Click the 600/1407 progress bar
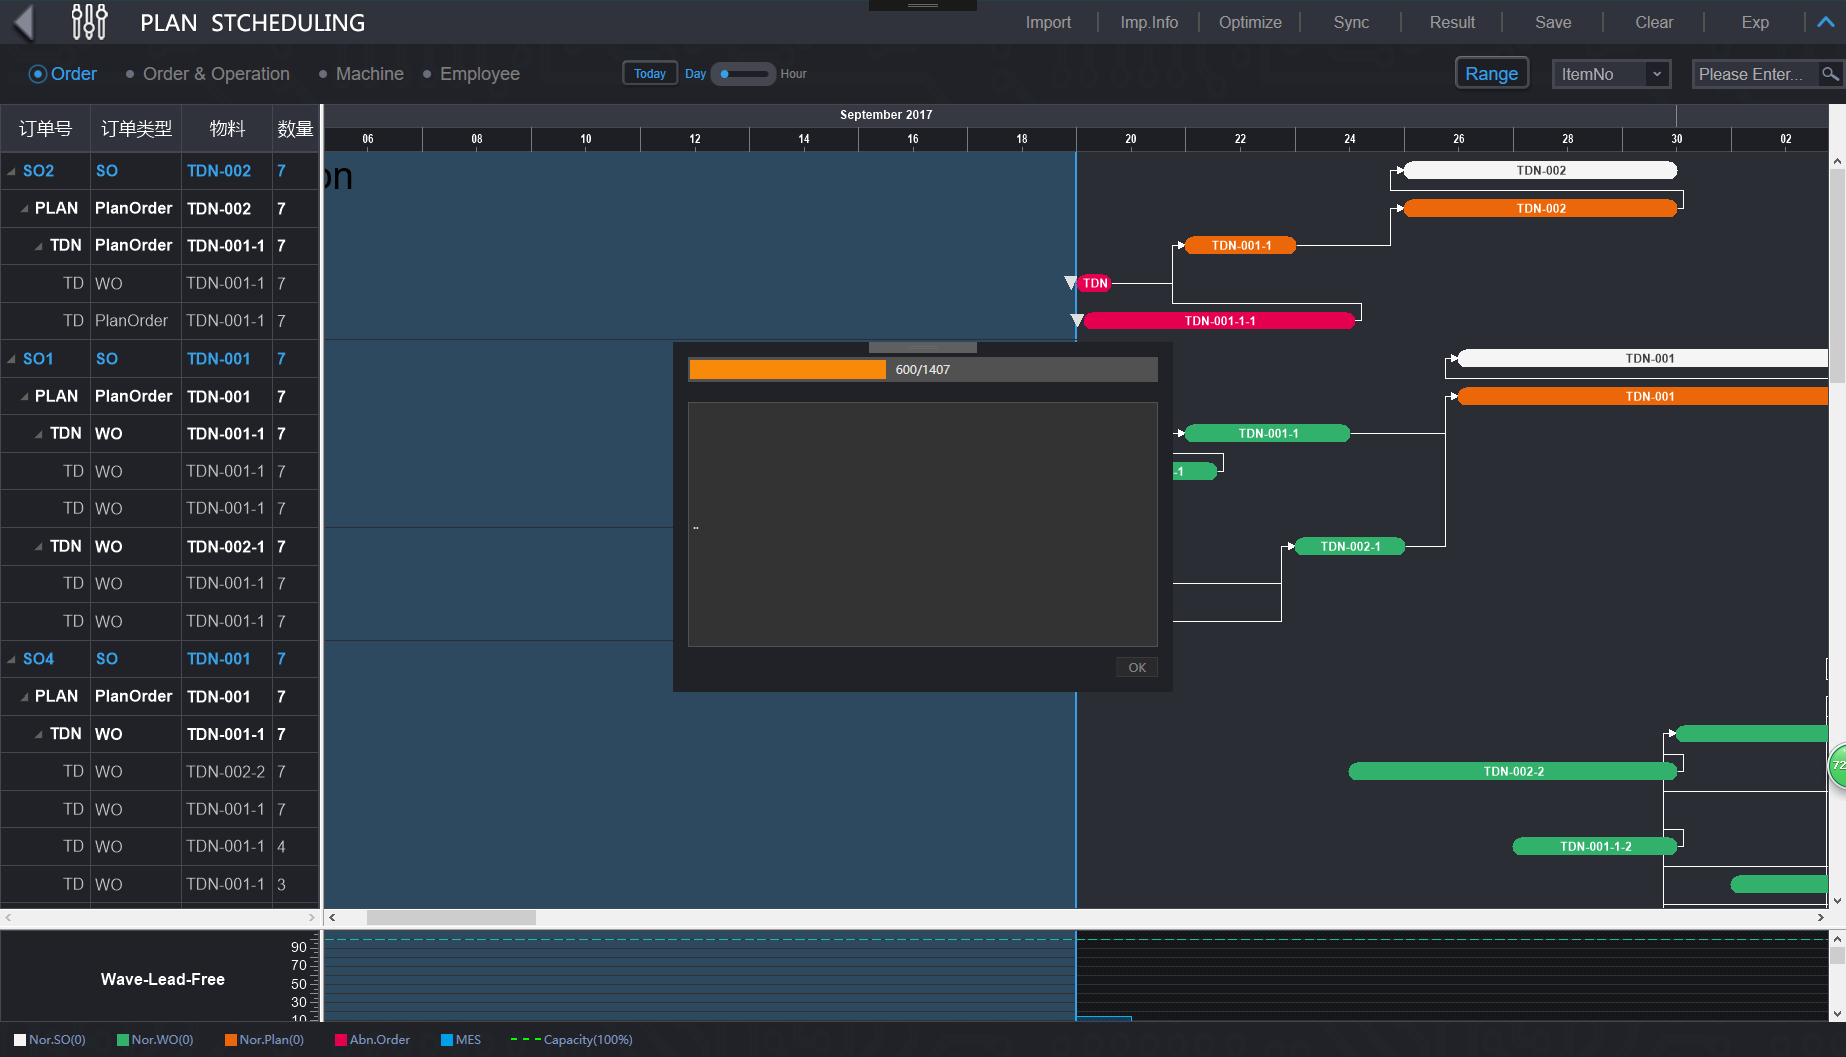 922,370
